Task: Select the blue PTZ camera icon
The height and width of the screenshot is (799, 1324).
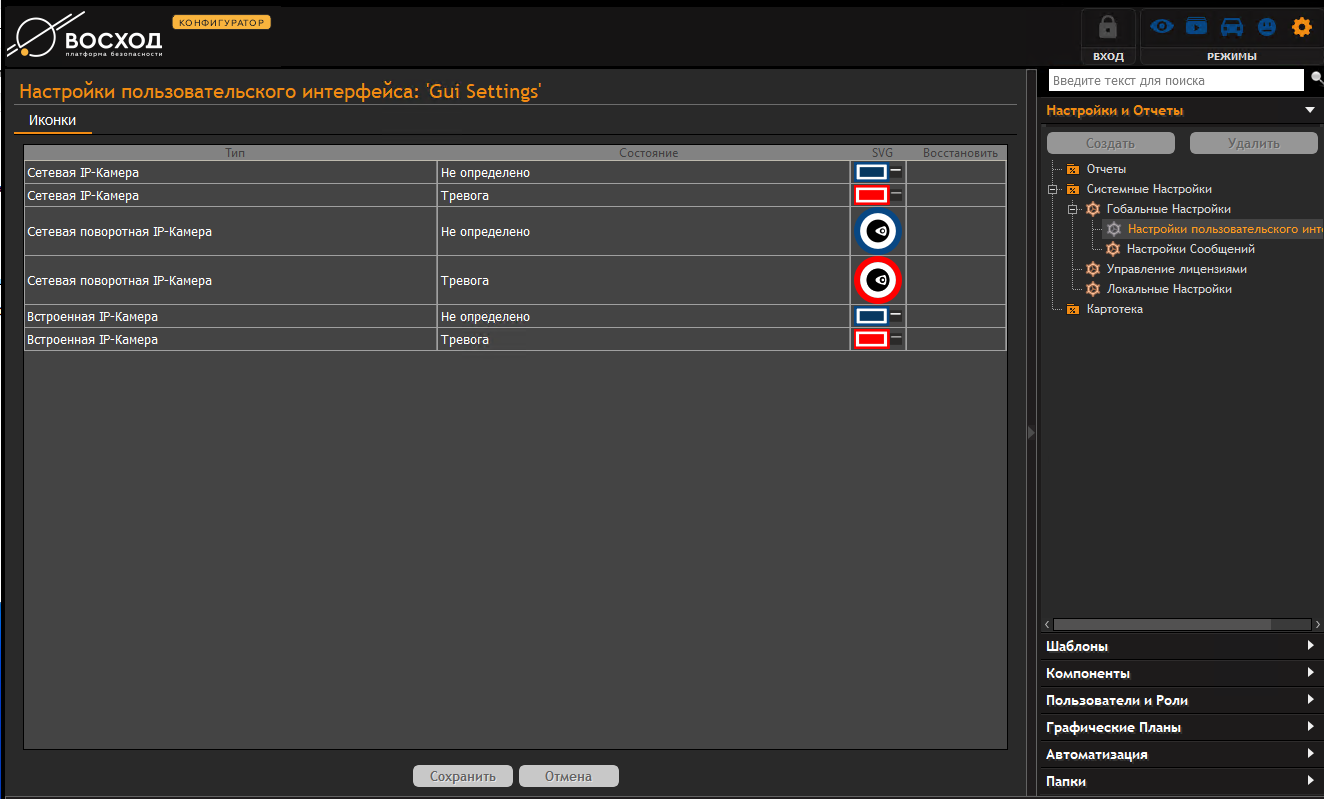Action: 878,231
